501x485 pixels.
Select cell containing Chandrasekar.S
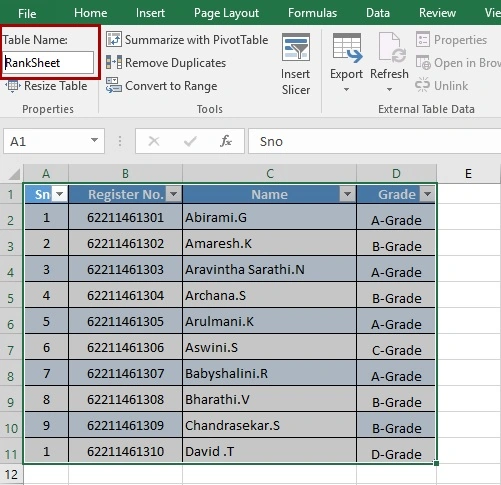(270, 425)
